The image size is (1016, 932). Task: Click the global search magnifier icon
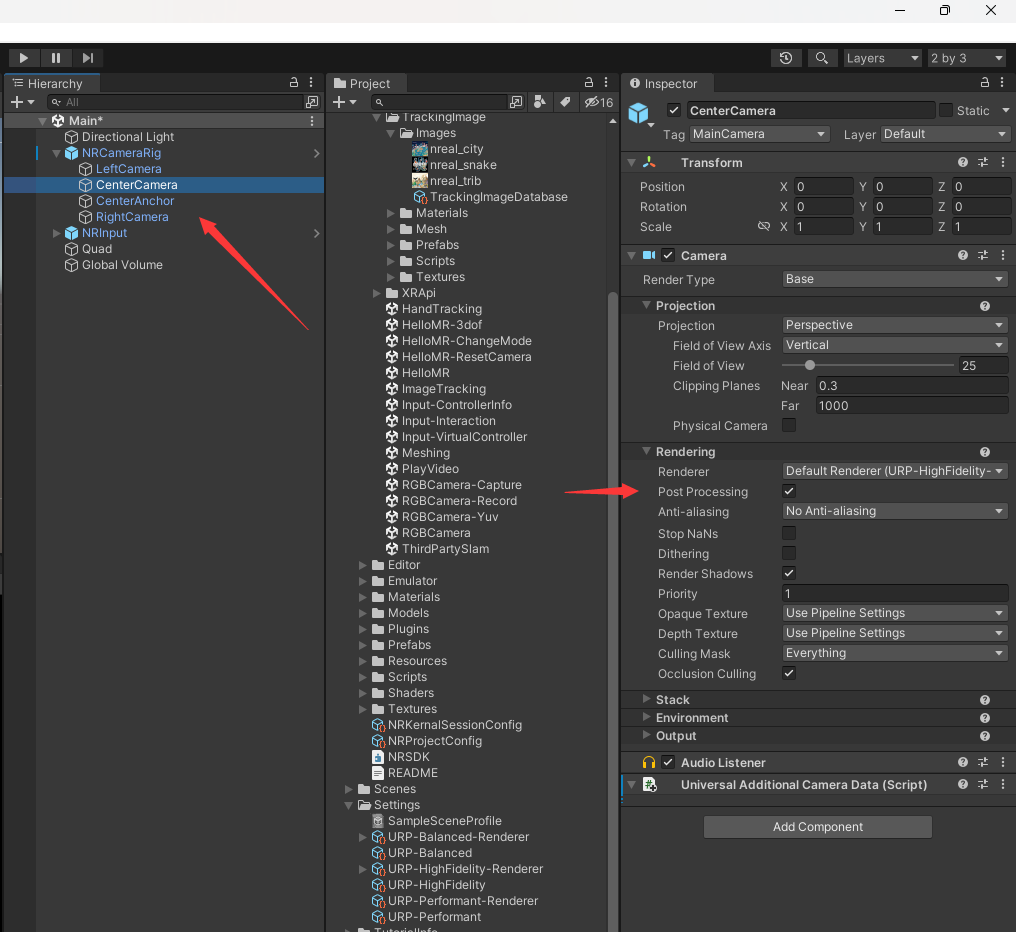(x=821, y=58)
